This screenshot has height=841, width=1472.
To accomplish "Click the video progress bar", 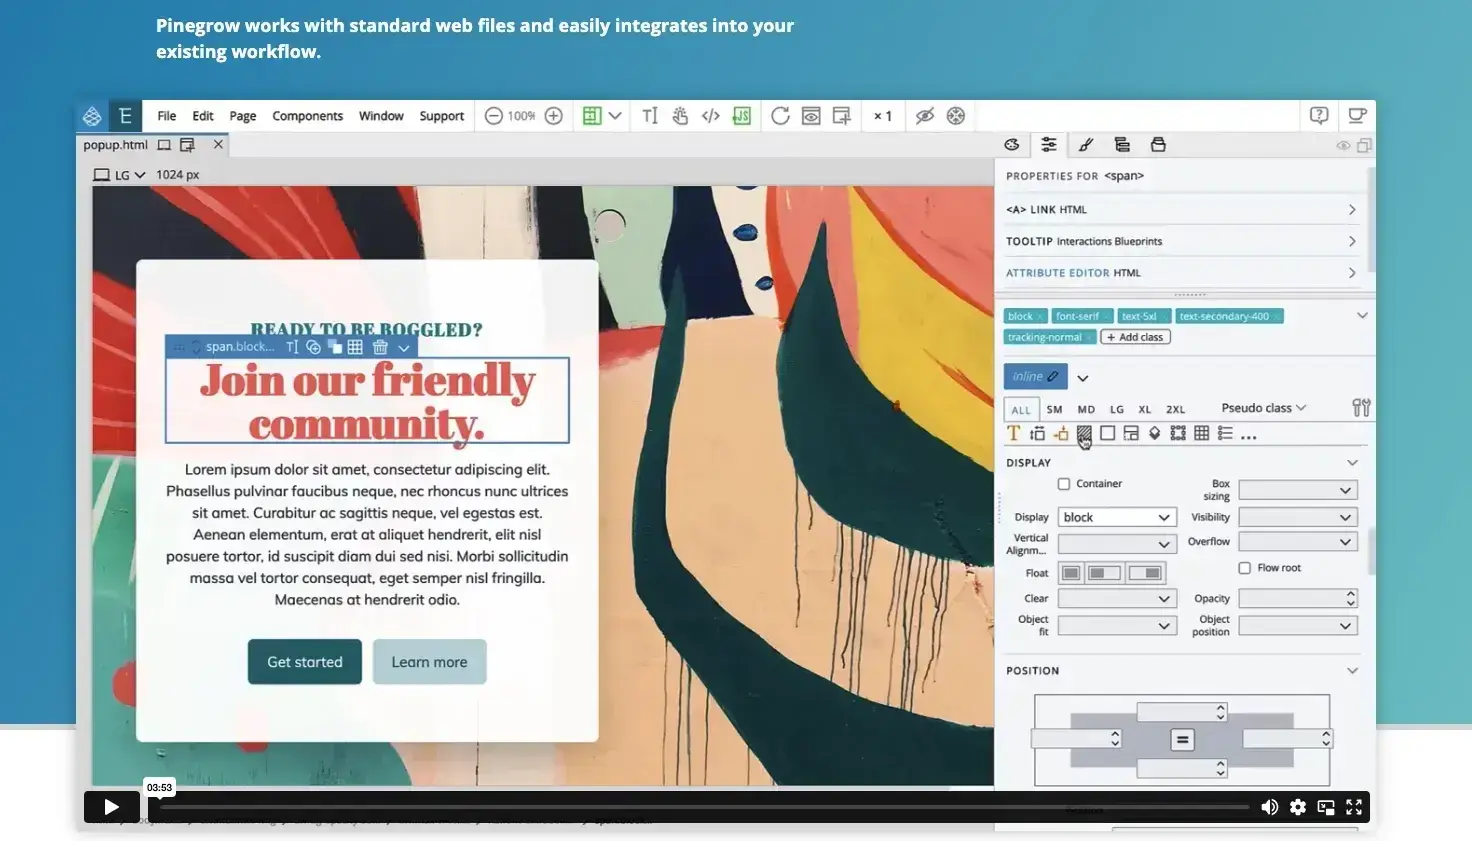I will click(x=704, y=807).
